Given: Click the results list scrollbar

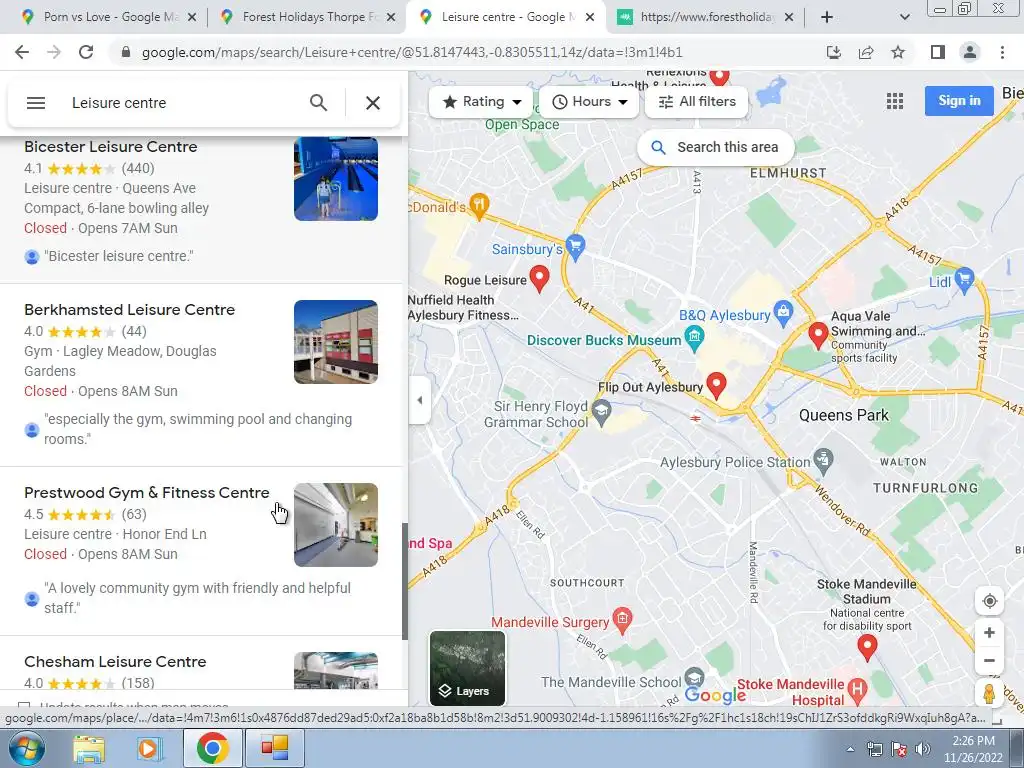Looking at the screenshot, I should coord(405,581).
